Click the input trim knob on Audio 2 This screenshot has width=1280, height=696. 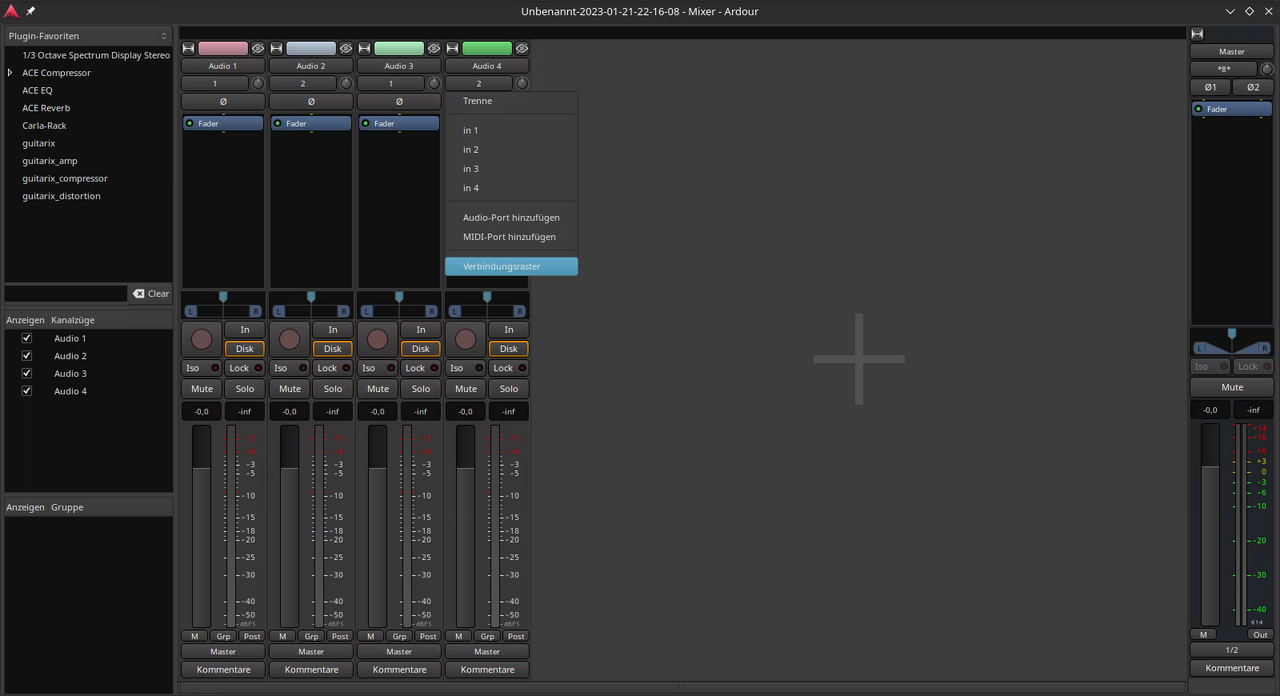coord(346,84)
